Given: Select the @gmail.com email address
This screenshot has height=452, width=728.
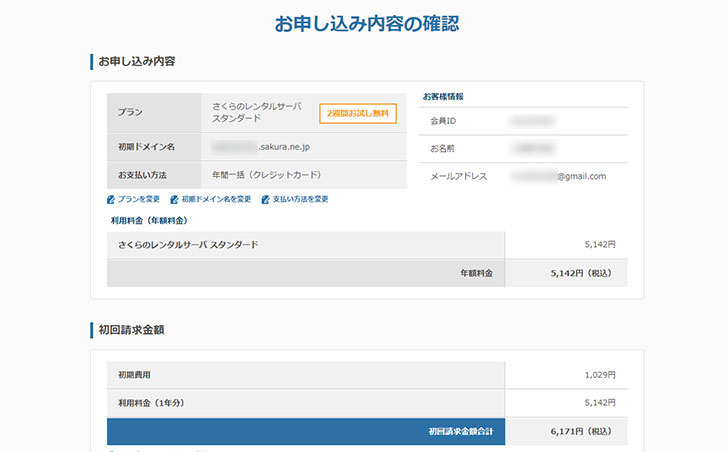Looking at the screenshot, I should (559, 176).
